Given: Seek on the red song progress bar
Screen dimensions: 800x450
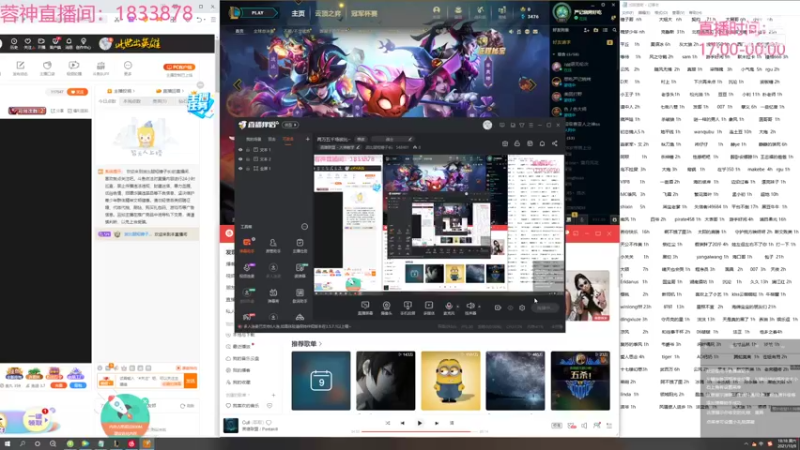Looking at the screenshot, I should pyautogui.click(x=417, y=432).
